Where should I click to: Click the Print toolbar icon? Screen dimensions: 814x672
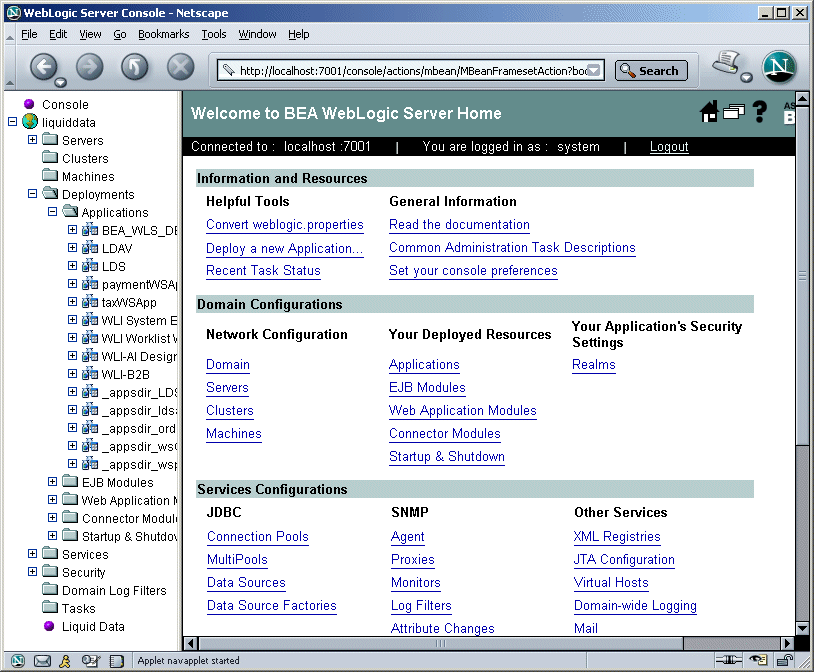pyautogui.click(x=727, y=63)
